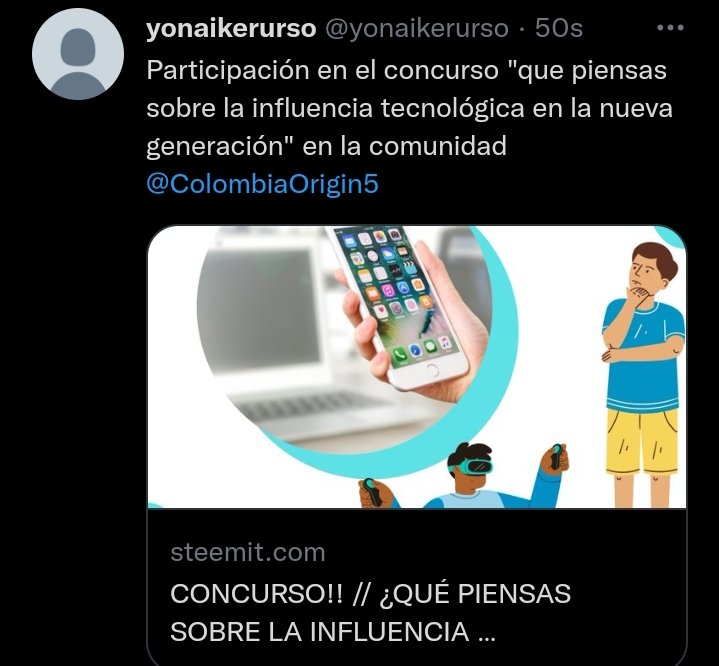Open the steemit.com link card image
The width and height of the screenshot is (719, 666).
(417, 367)
